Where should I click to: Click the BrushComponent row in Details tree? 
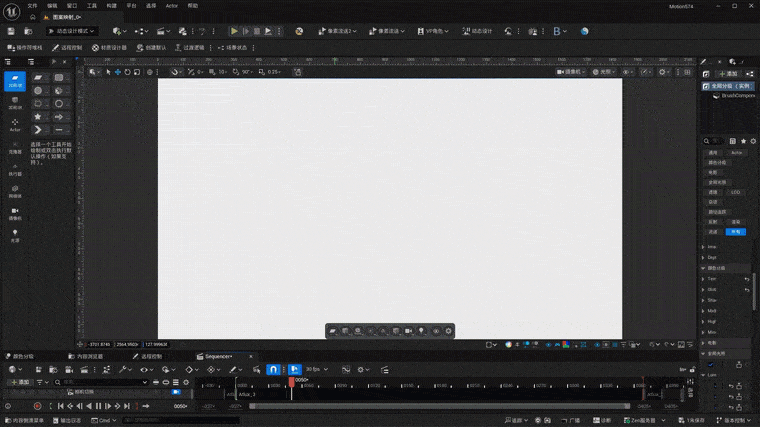tap(733, 95)
